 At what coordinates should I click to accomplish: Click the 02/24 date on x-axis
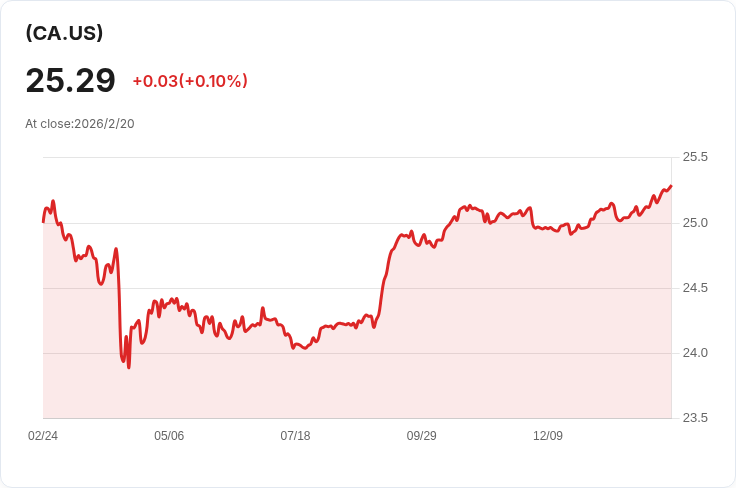pyautogui.click(x=43, y=436)
